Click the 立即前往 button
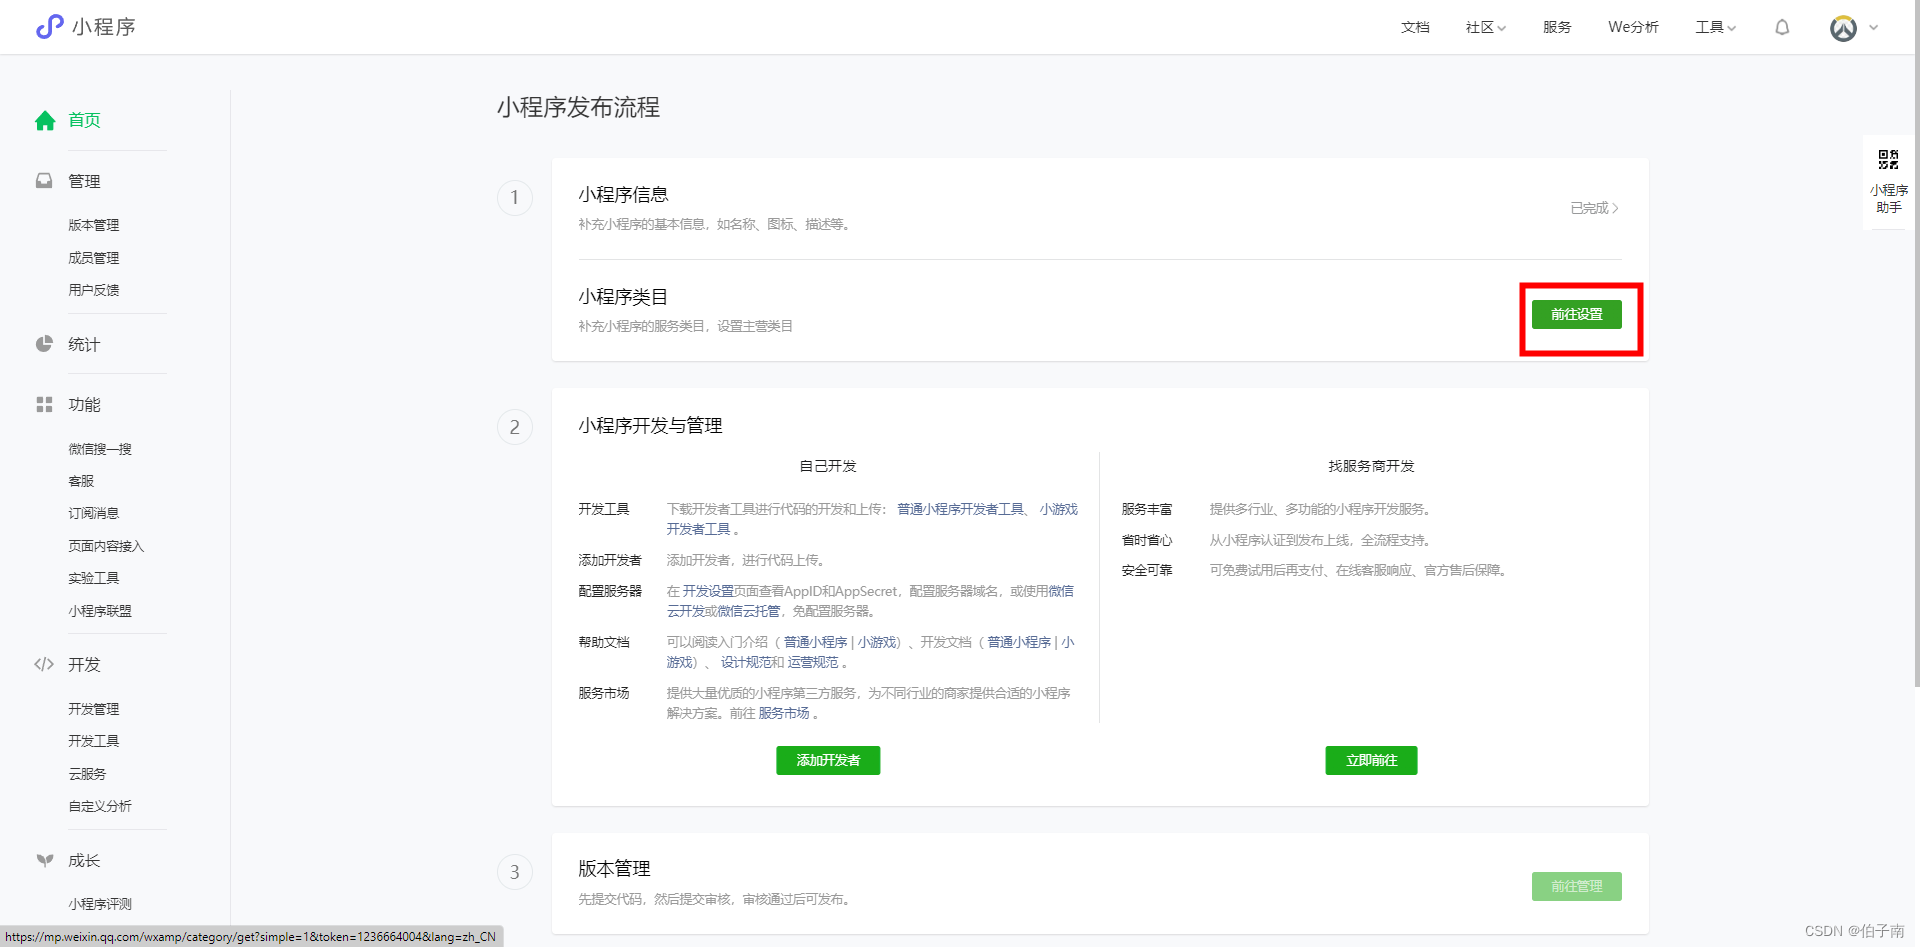Screen dimensions: 1920x947 click(x=1371, y=760)
